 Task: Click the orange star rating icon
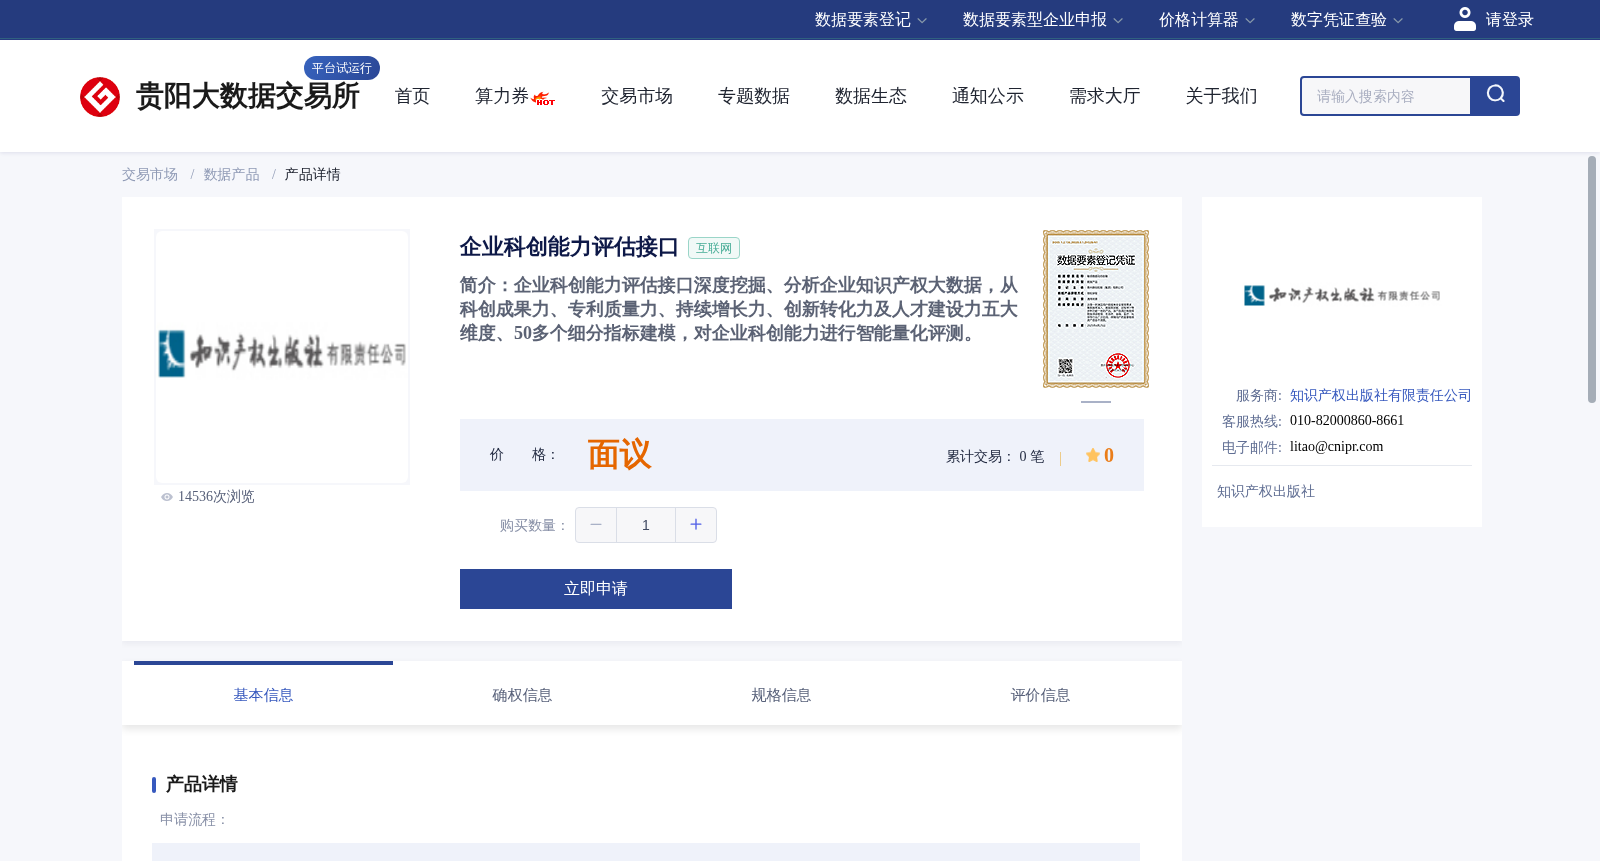[1093, 455]
